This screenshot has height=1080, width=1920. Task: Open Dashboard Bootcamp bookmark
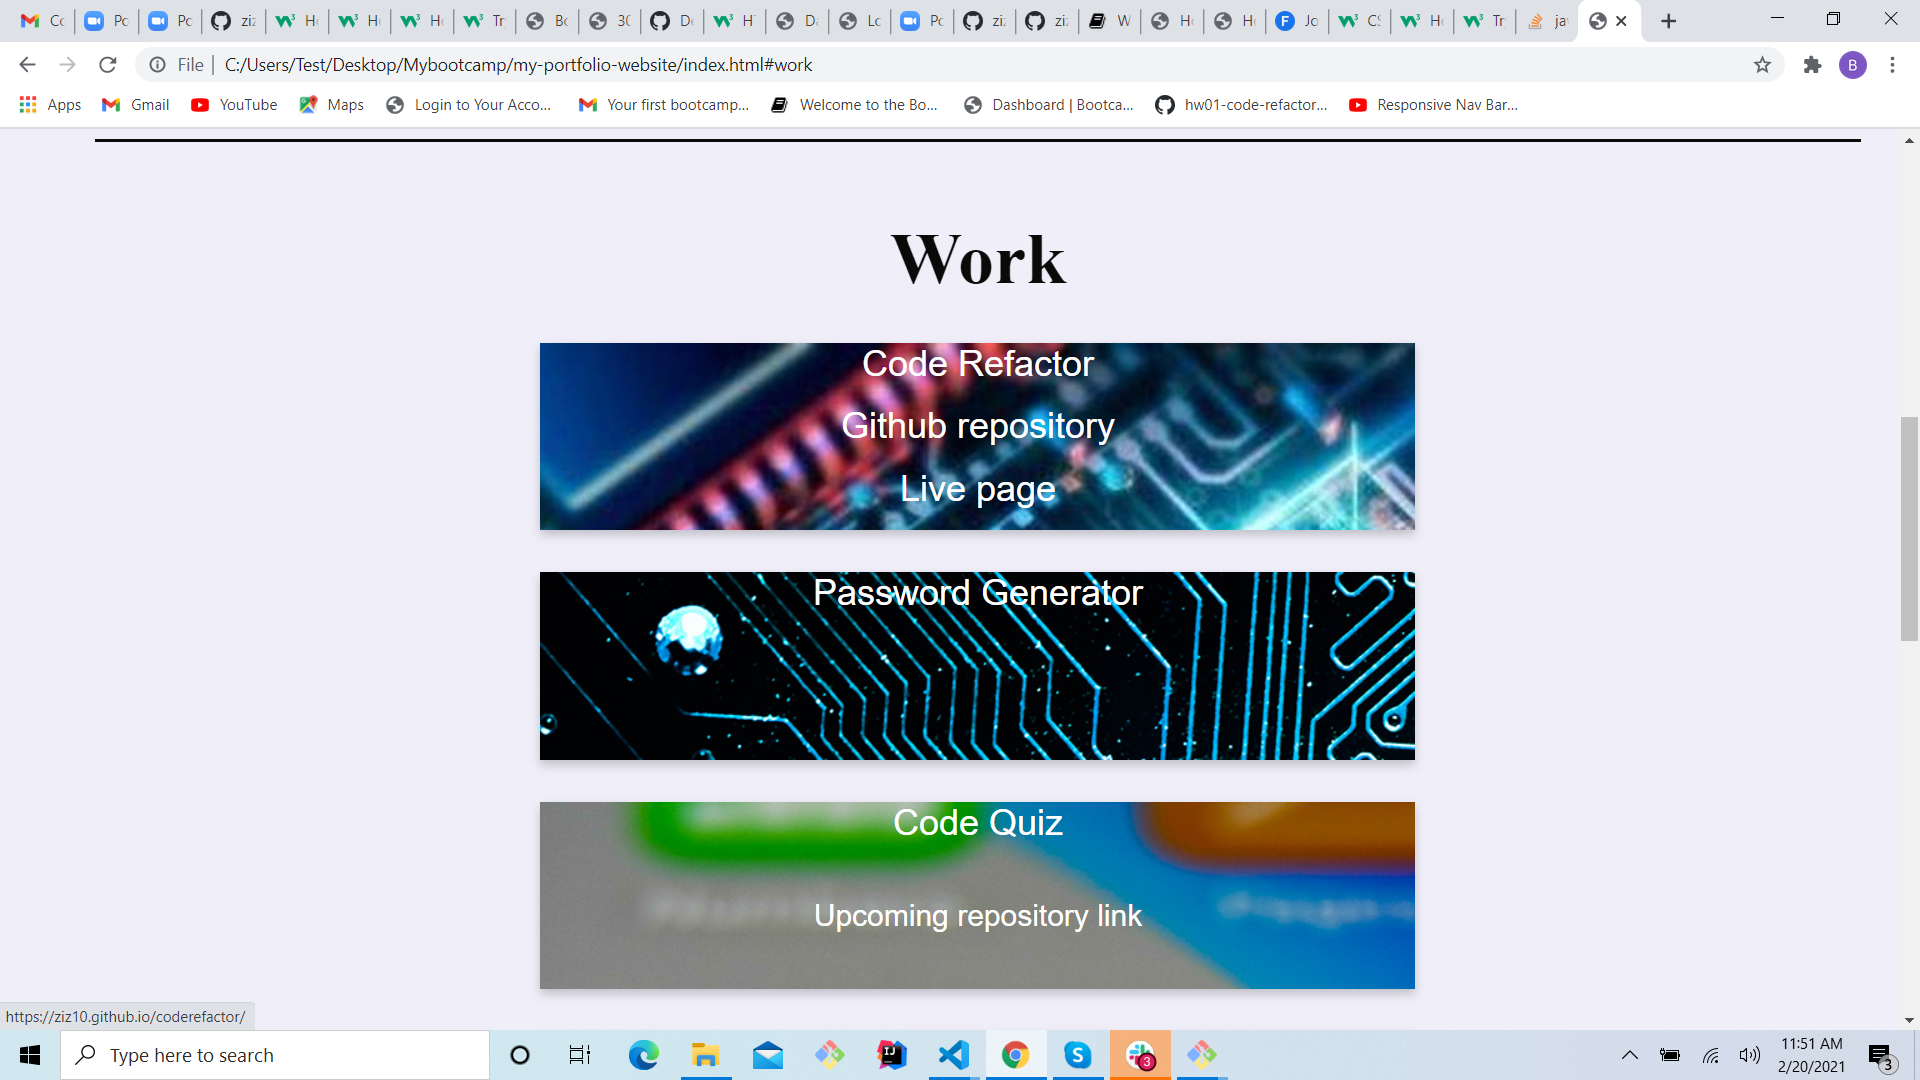pyautogui.click(x=1048, y=105)
